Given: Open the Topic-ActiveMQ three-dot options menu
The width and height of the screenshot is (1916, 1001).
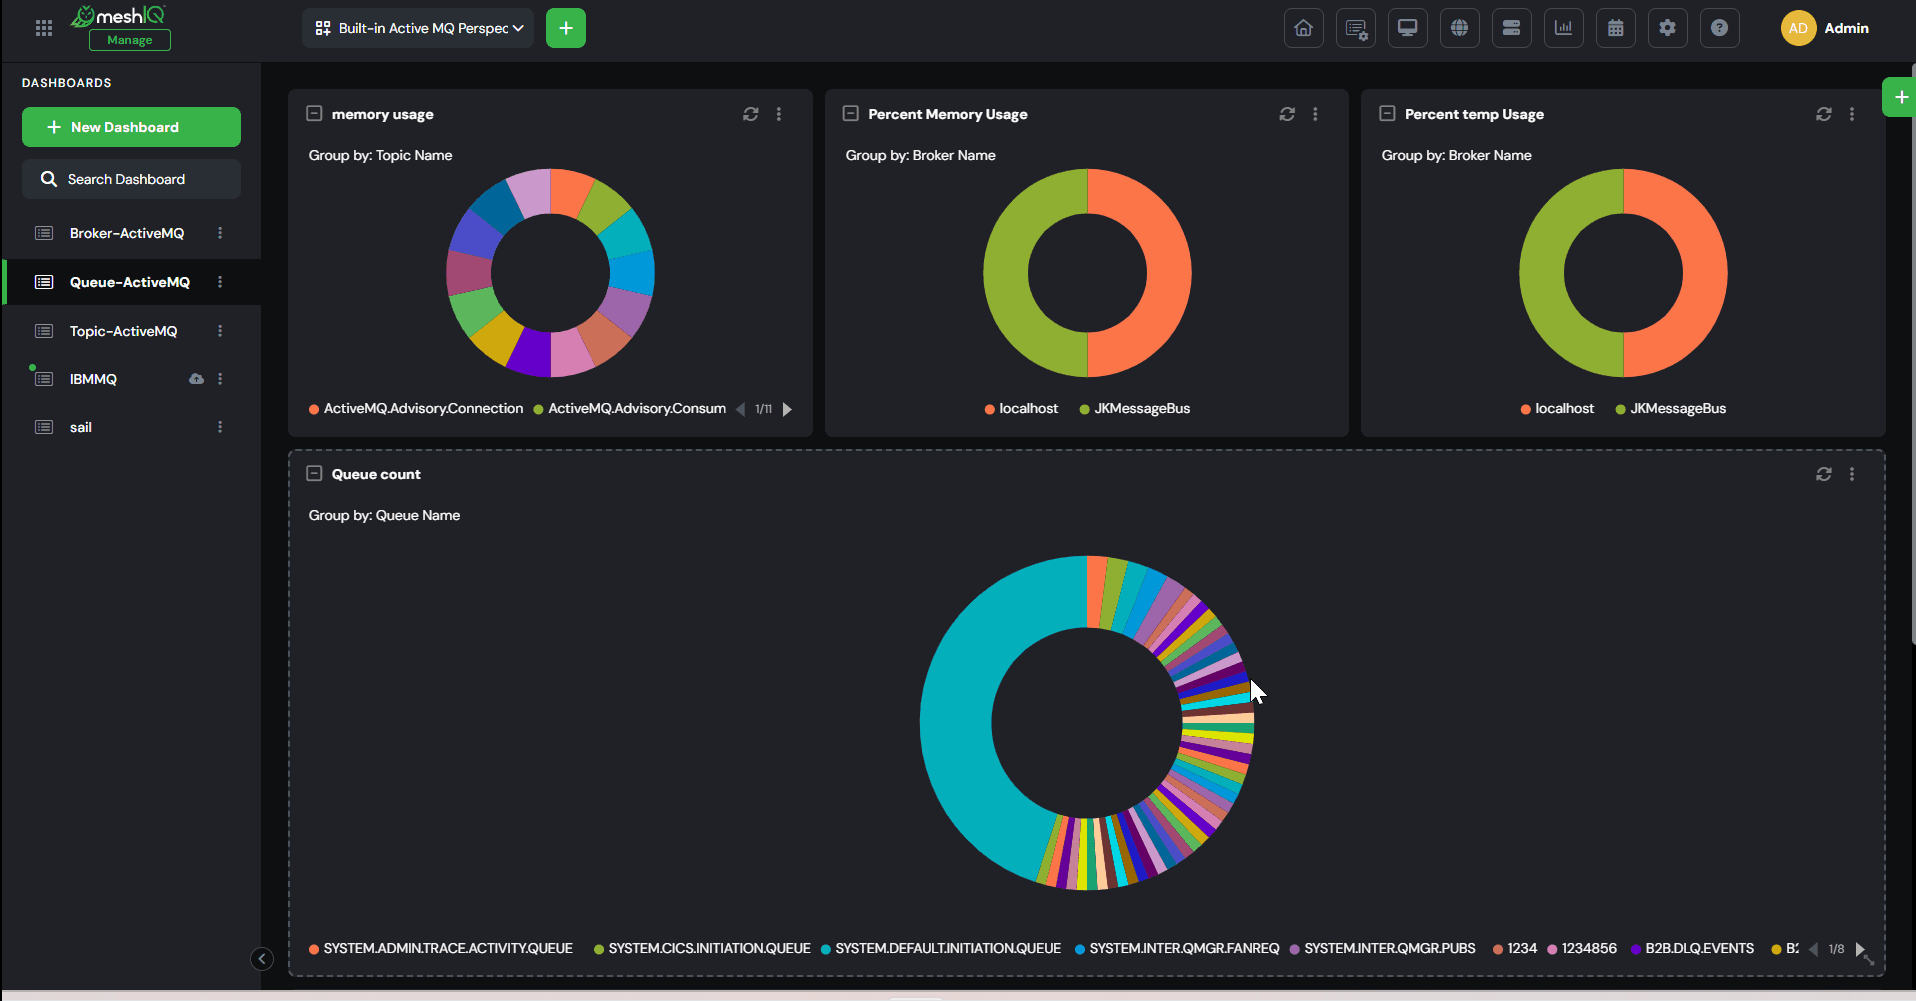Looking at the screenshot, I should tap(220, 331).
